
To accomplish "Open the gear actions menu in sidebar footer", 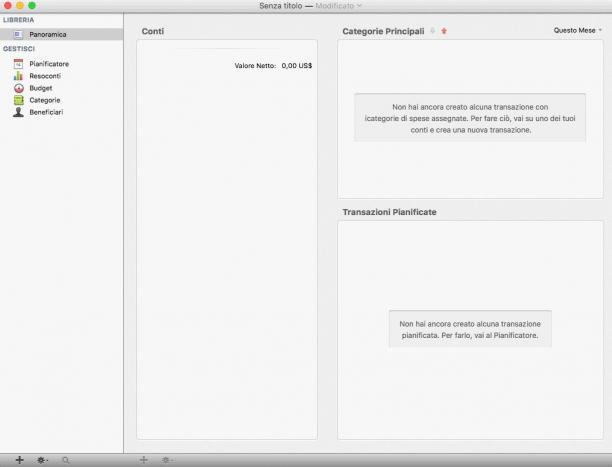I will pyautogui.click(x=42, y=460).
